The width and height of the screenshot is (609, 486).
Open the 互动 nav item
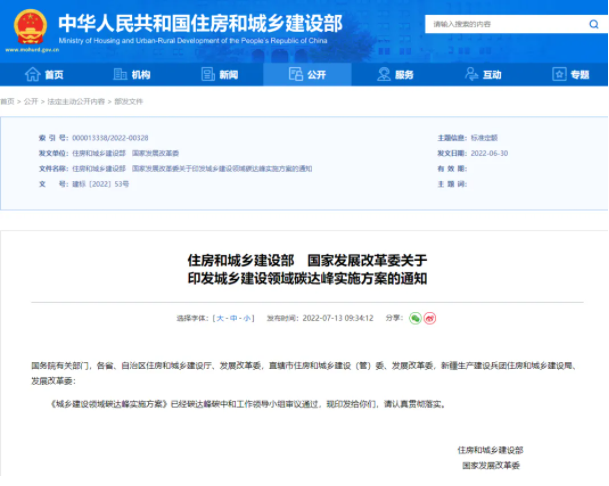tap(483, 74)
